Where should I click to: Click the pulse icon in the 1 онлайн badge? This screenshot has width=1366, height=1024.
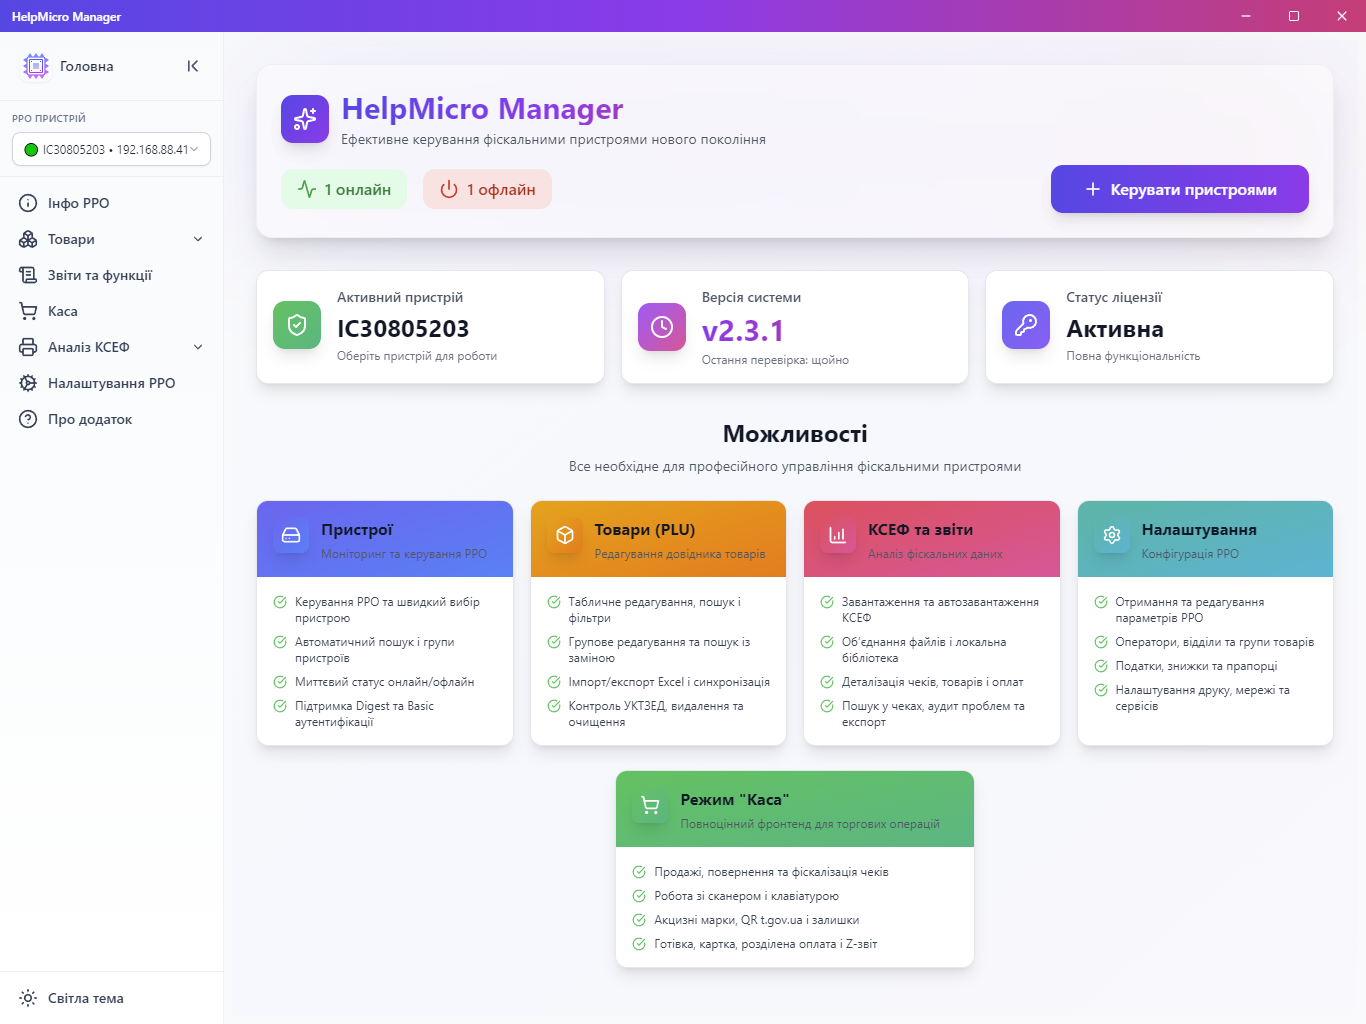[307, 189]
